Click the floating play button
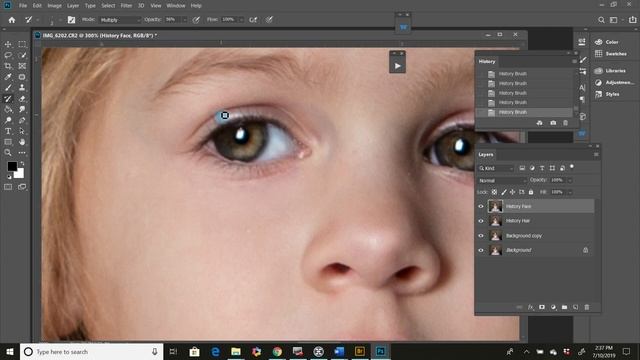640x360 pixels. coord(398,66)
